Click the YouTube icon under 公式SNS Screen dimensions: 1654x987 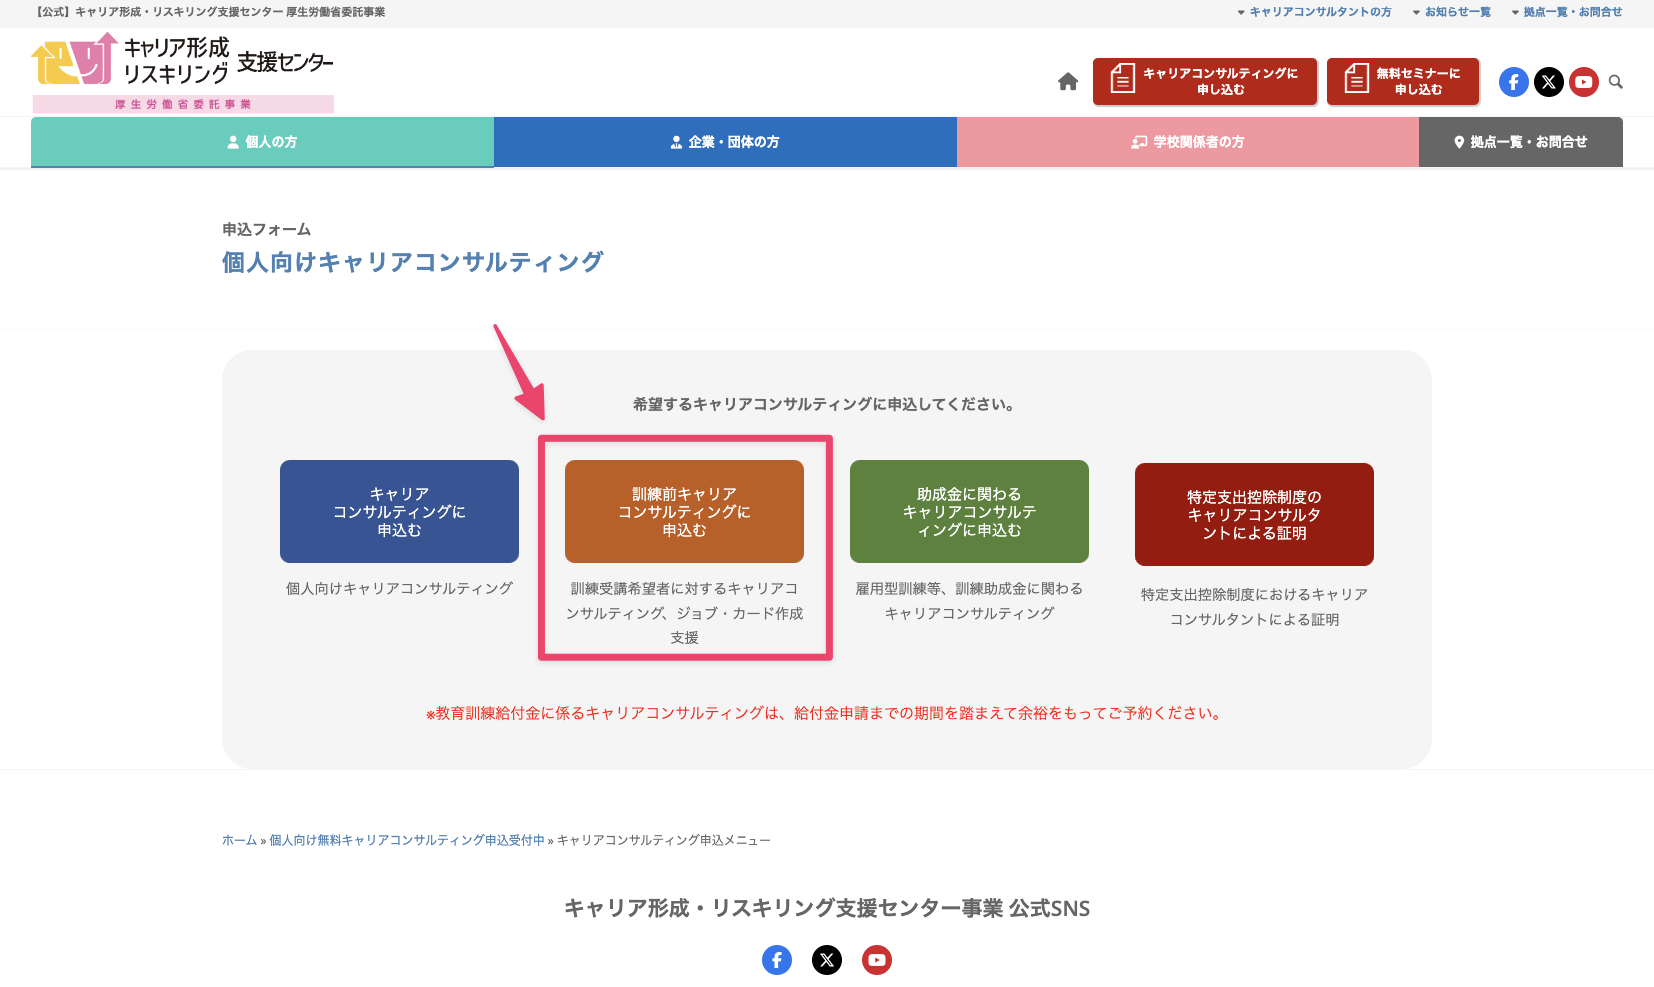point(877,960)
